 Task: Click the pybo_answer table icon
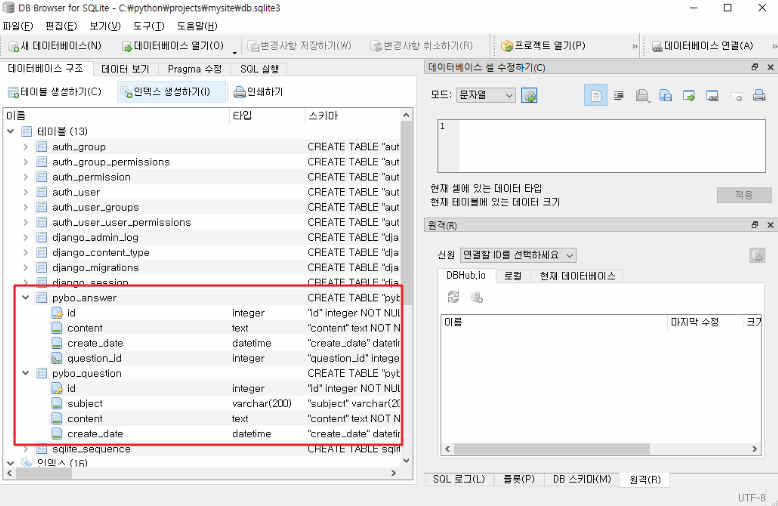[x=42, y=298]
